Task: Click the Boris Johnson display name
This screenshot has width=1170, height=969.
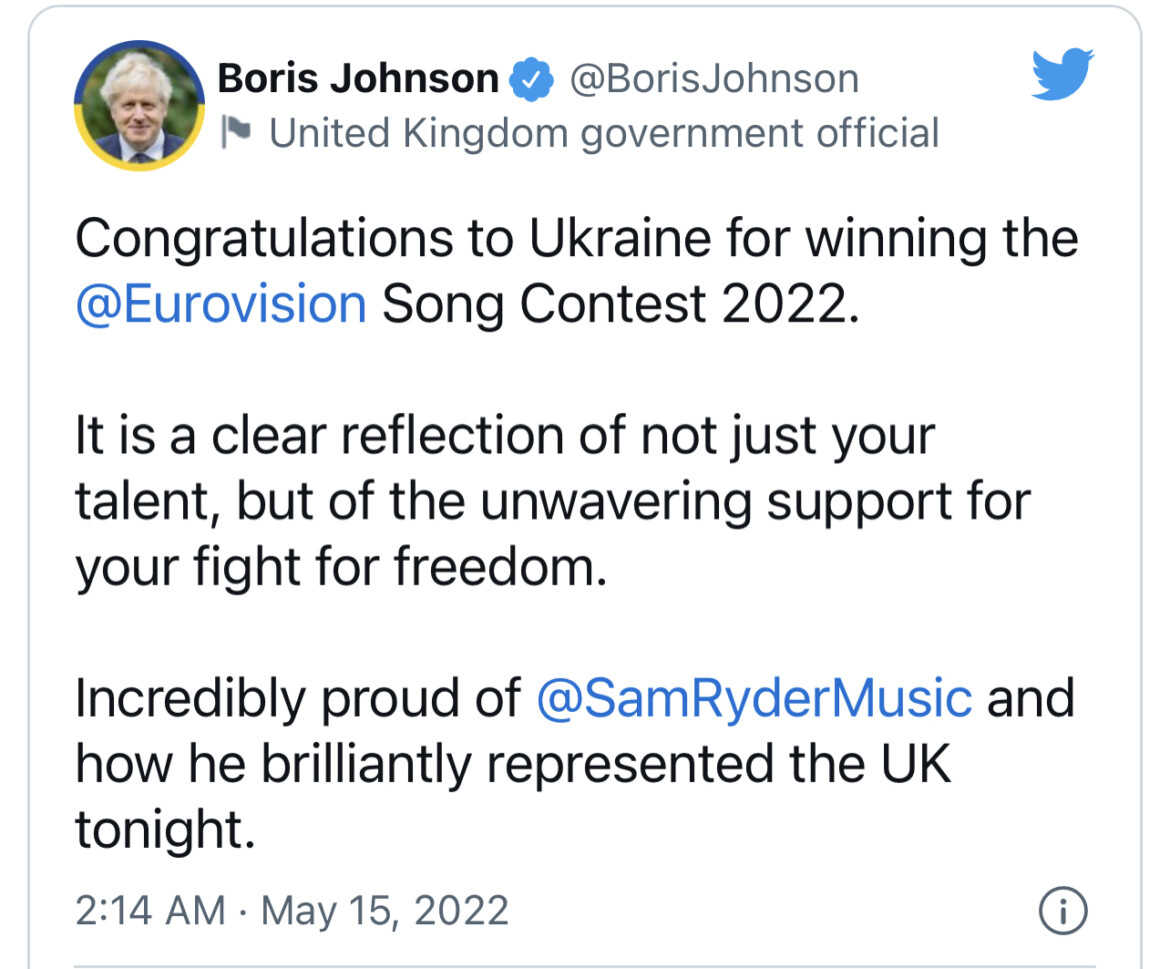Action: coord(358,78)
